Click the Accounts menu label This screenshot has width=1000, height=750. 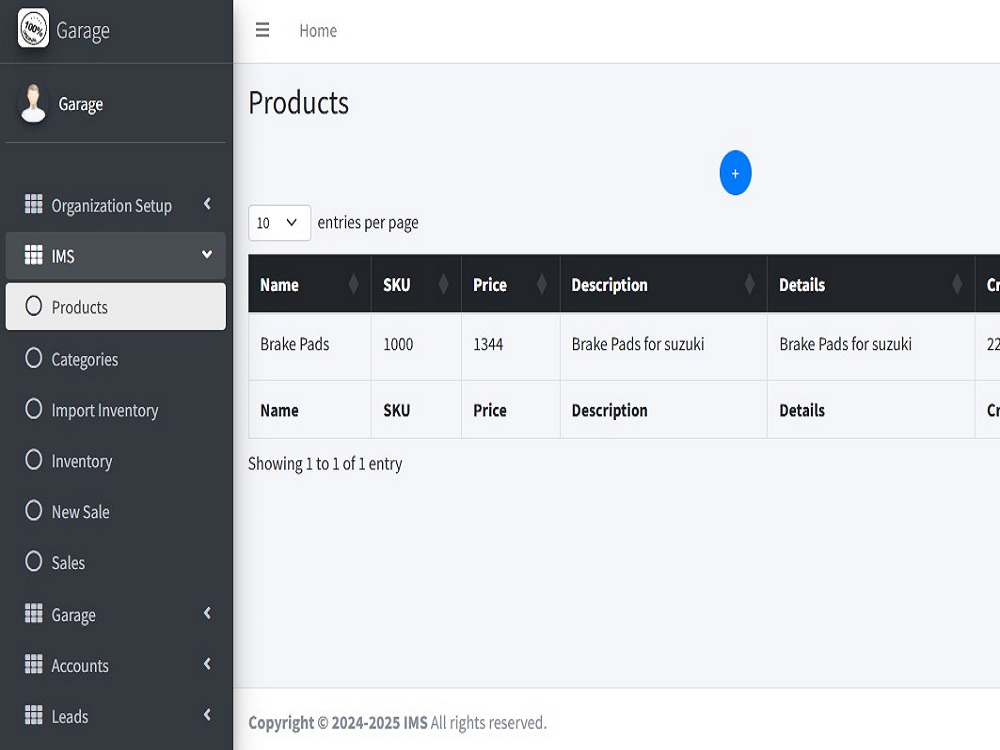(x=80, y=666)
